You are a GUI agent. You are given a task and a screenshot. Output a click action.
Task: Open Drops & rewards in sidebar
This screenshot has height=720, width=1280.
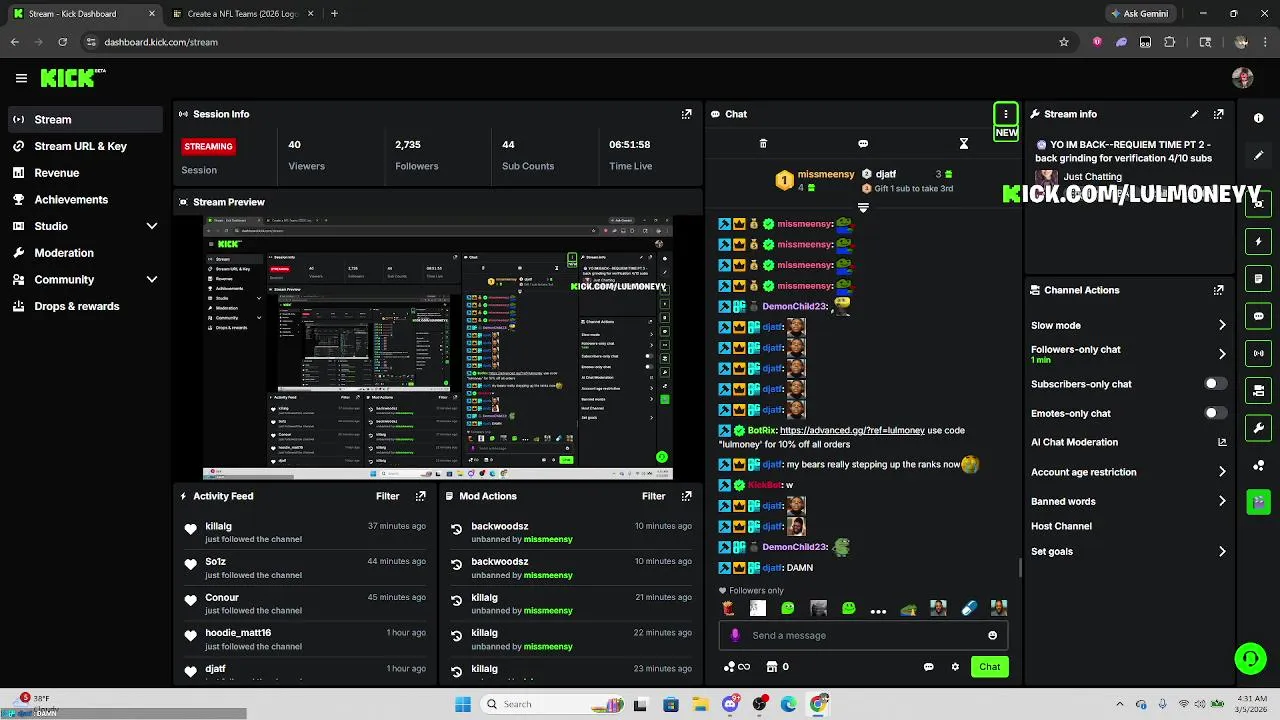click(77, 306)
